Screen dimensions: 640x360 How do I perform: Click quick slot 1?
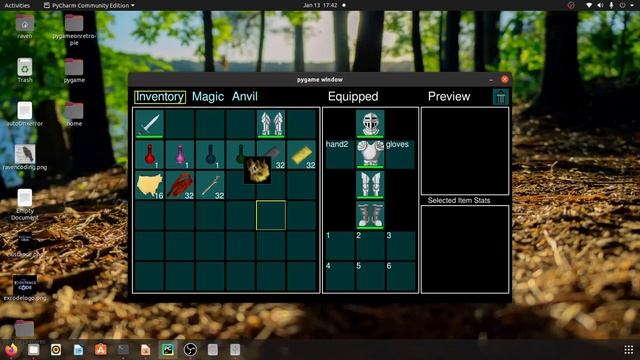[x=340, y=246]
